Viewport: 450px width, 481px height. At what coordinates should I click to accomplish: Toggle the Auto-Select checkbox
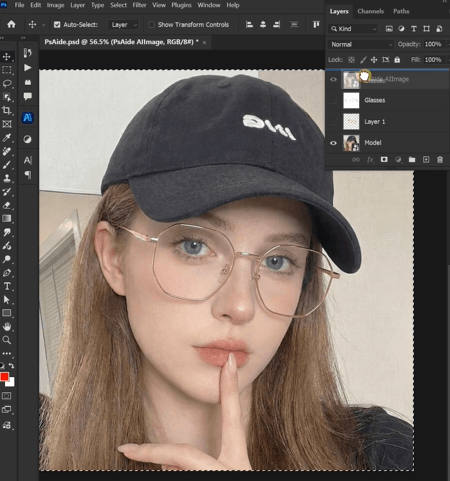[57, 25]
